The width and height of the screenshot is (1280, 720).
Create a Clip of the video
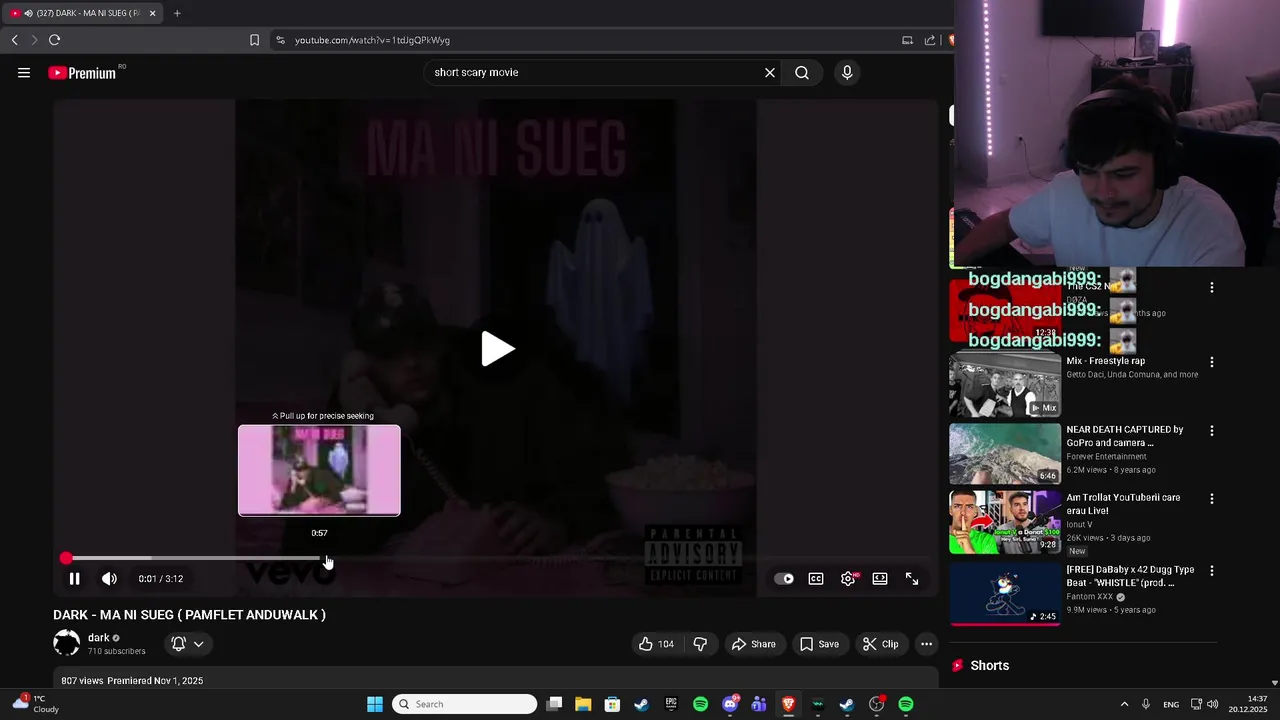click(x=880, y=644)
